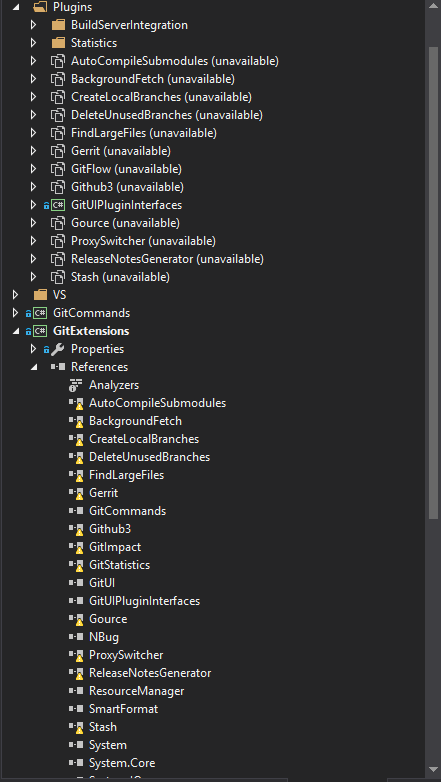Click the unavailable FindLargeFiles project icon
Screen dimensions: 441x782
58,133
